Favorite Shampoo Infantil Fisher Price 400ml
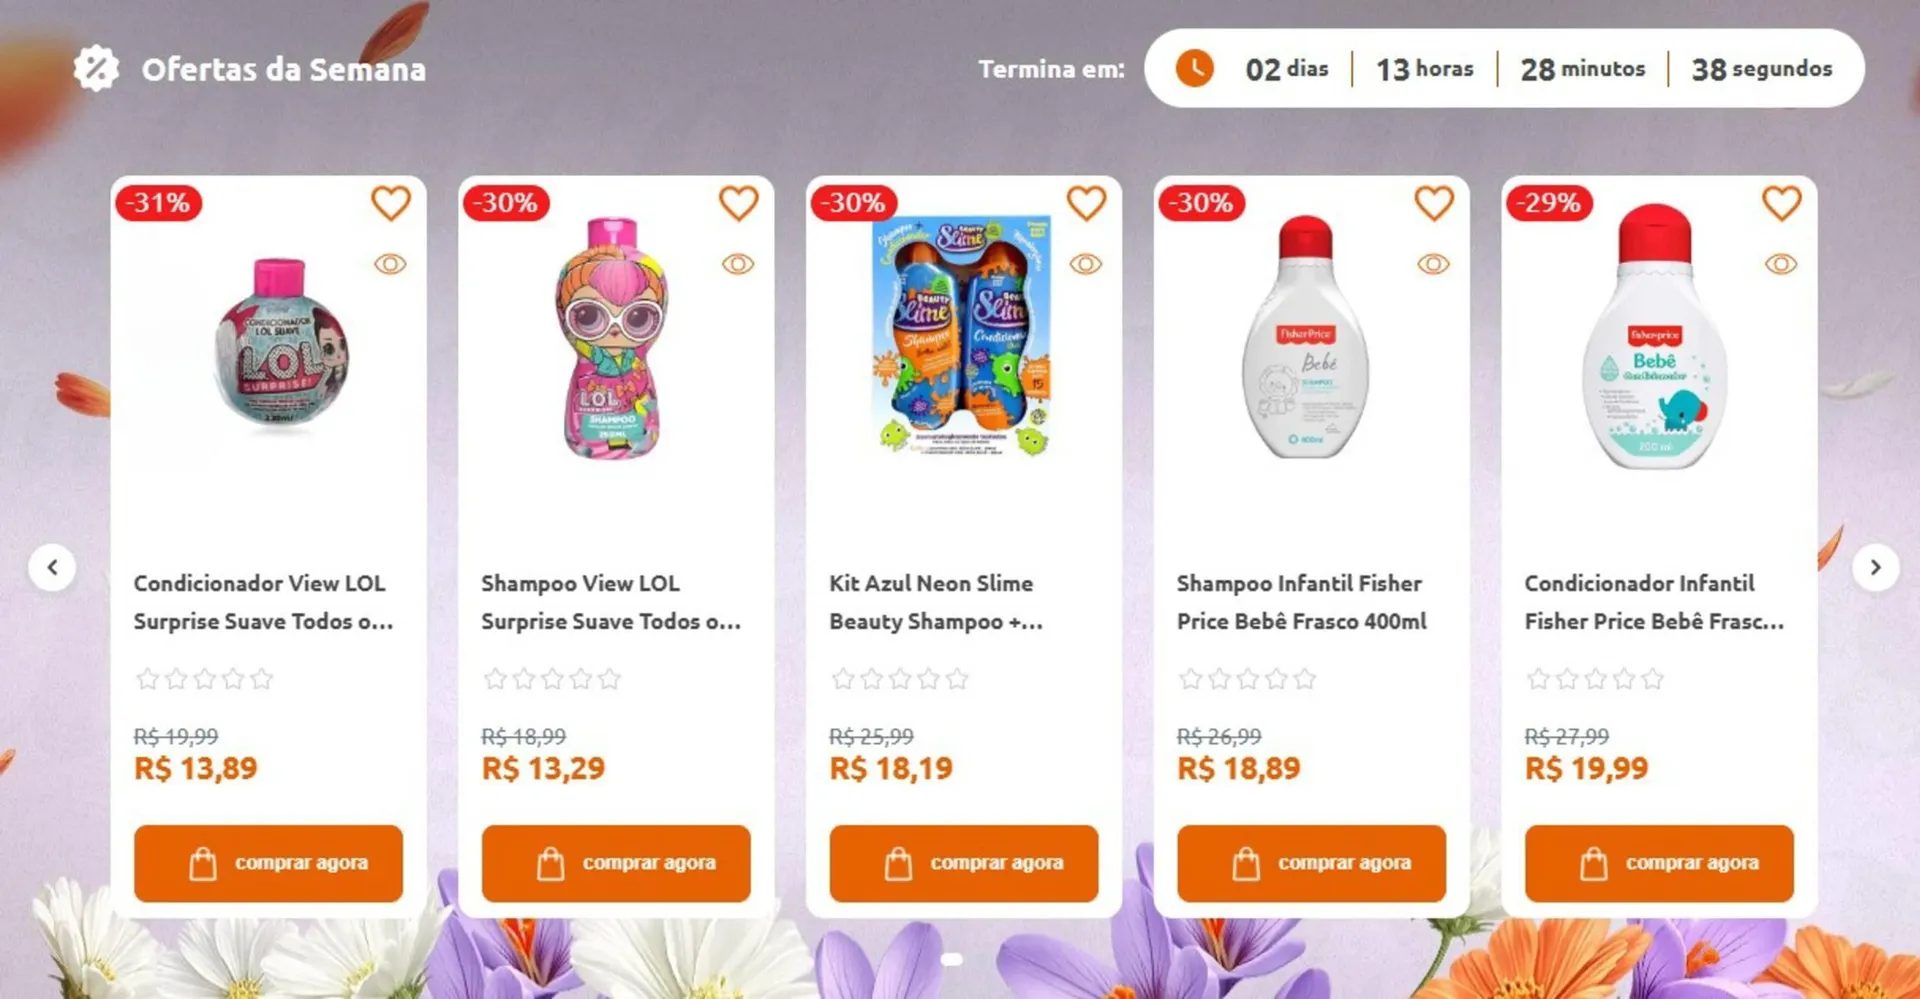Viewport: 1920px width, 999px height. click(x=1433, y=203)
